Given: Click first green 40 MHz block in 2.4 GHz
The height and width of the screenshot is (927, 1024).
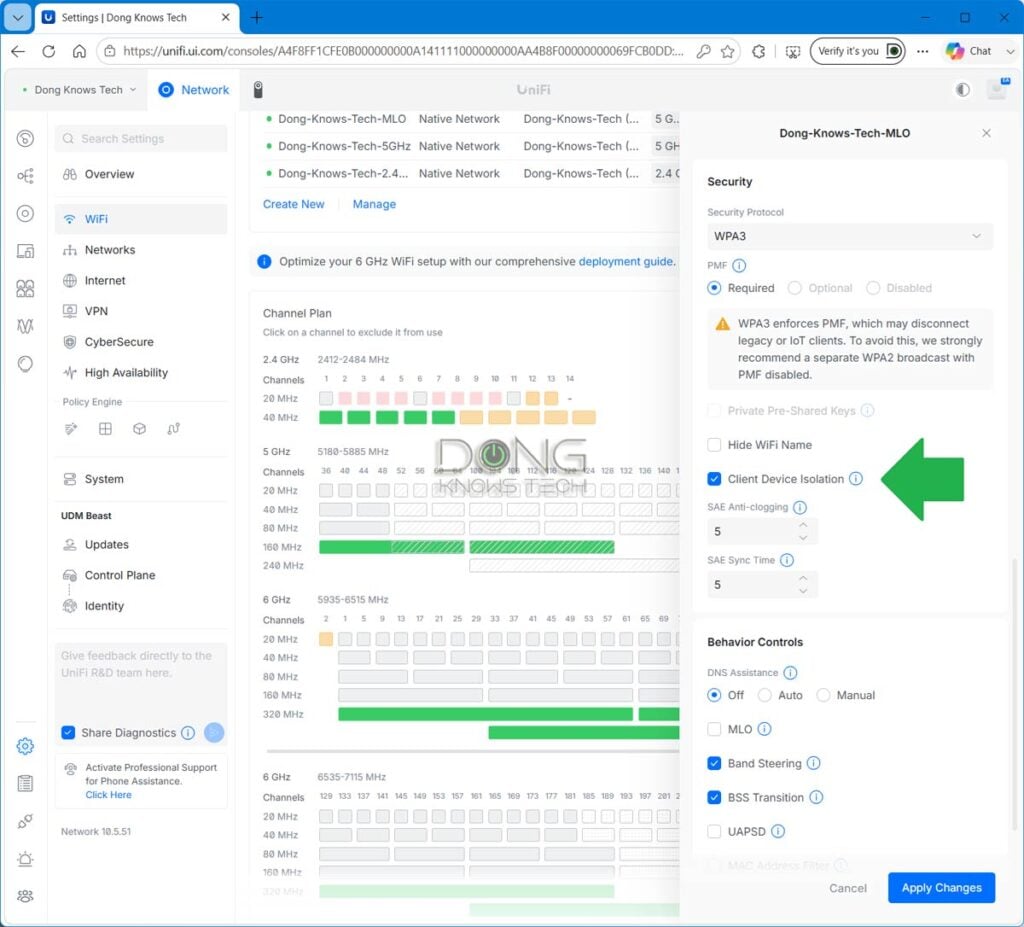Looking at the screenshot, I should (330, 417).
